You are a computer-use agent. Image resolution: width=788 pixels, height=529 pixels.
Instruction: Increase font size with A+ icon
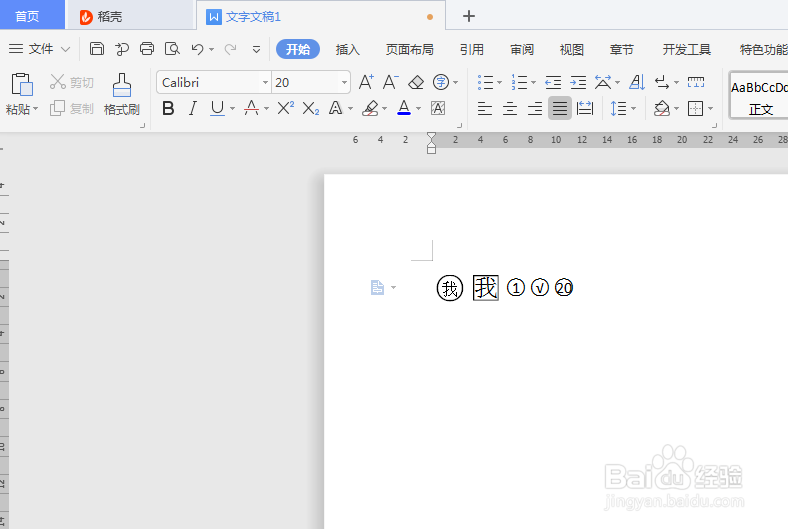point(366,82)
